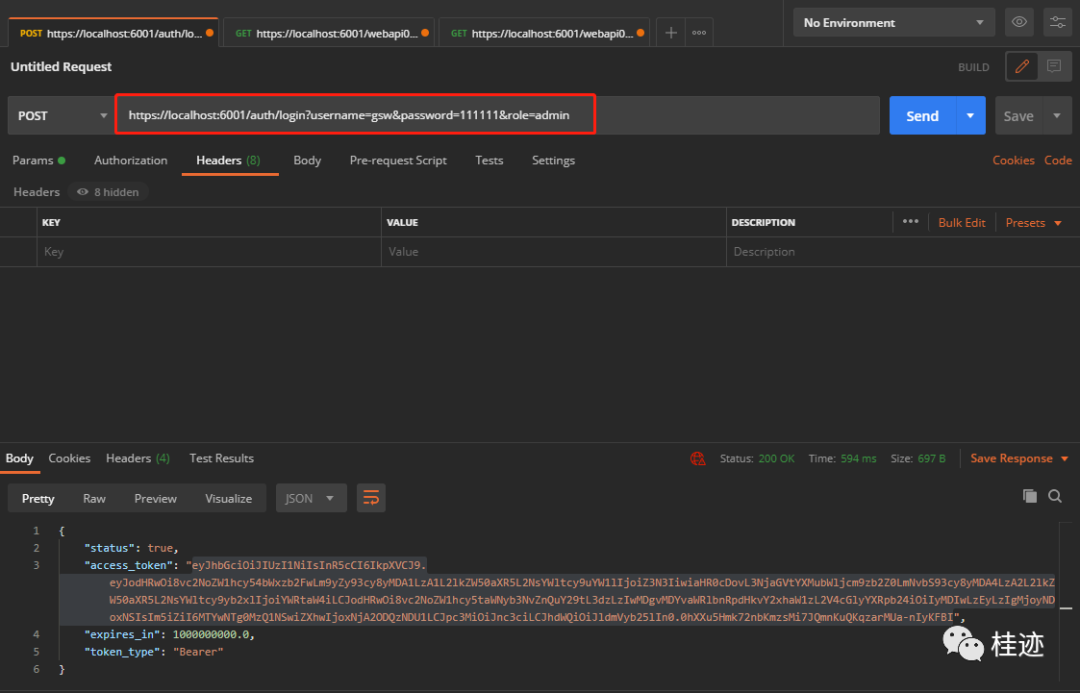Expand the Save Response dropdown
1080x693 pixels.
point(1019,459)
